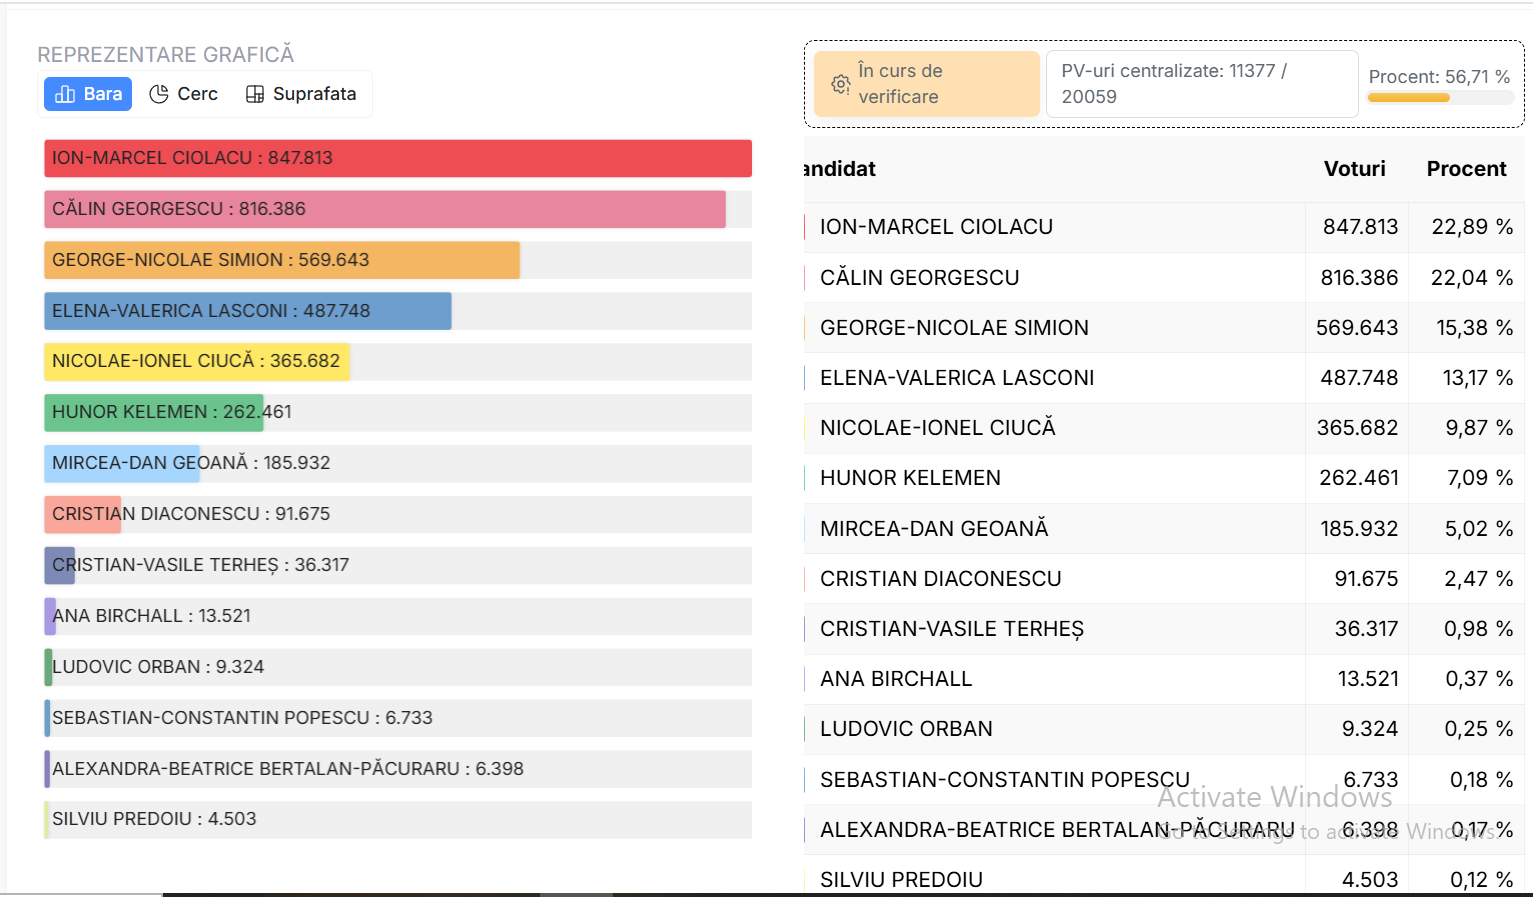Click the În curs de verificare status badge
1533x897 pixels.
pos(926,84)
